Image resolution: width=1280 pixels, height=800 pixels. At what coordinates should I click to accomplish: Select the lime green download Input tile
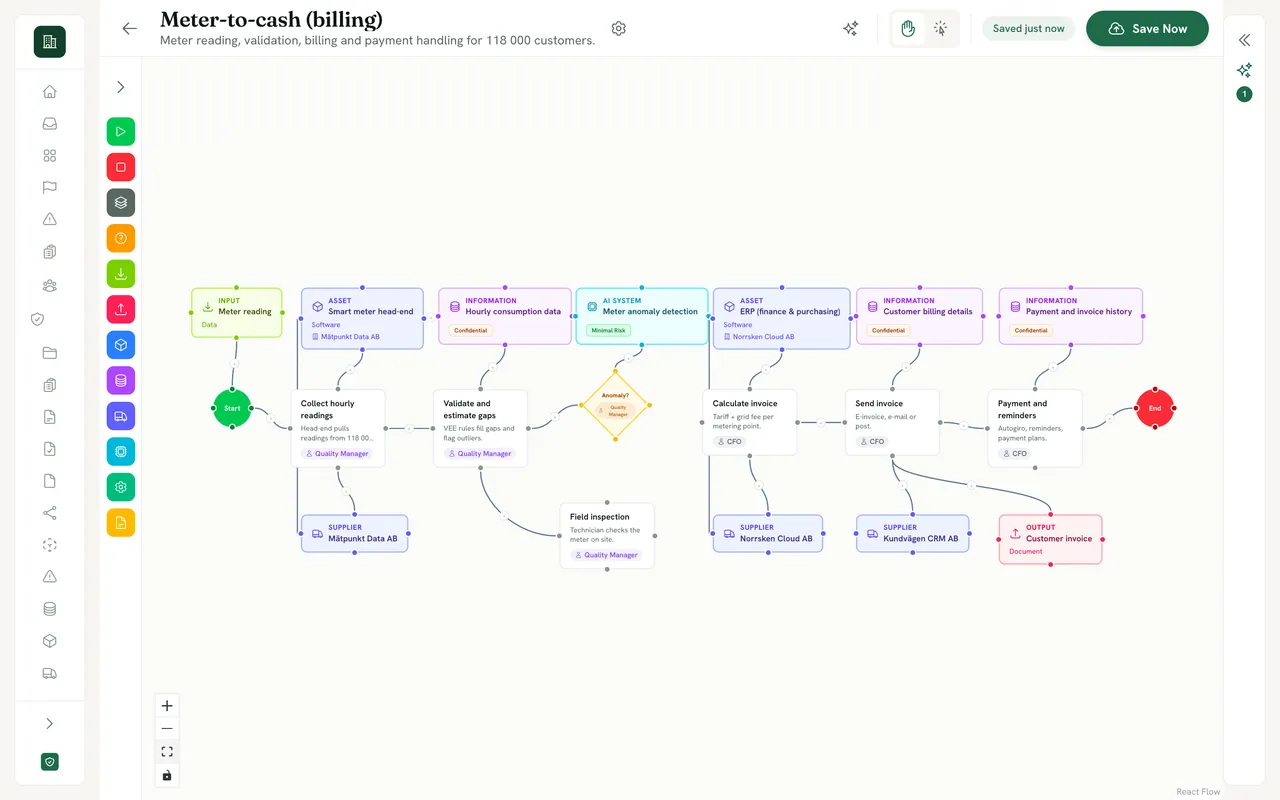[x=121, y=274]
